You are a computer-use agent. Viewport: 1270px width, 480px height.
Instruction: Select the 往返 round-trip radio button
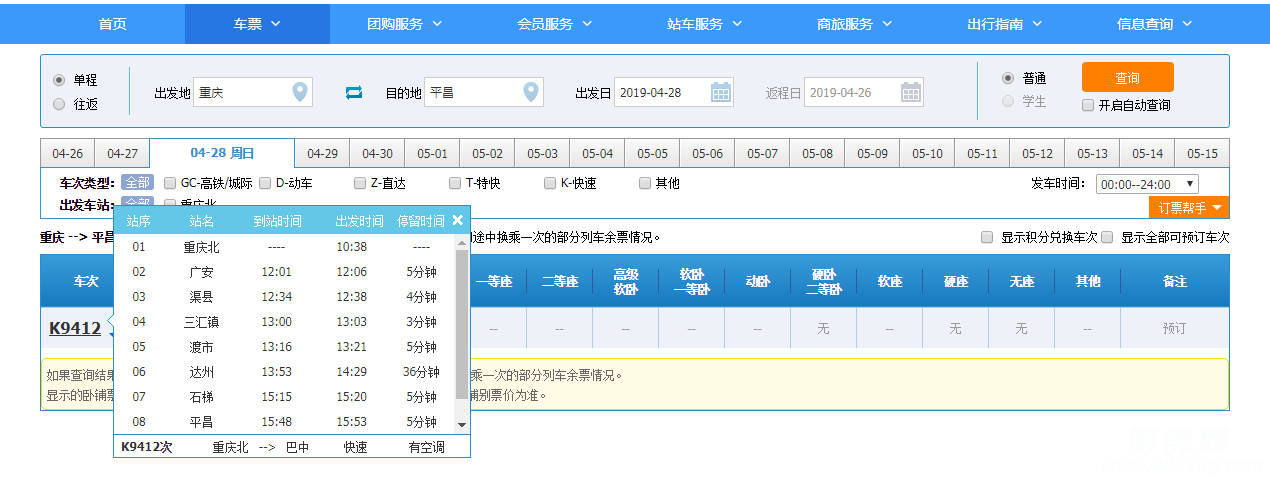(x=59, y=104)
